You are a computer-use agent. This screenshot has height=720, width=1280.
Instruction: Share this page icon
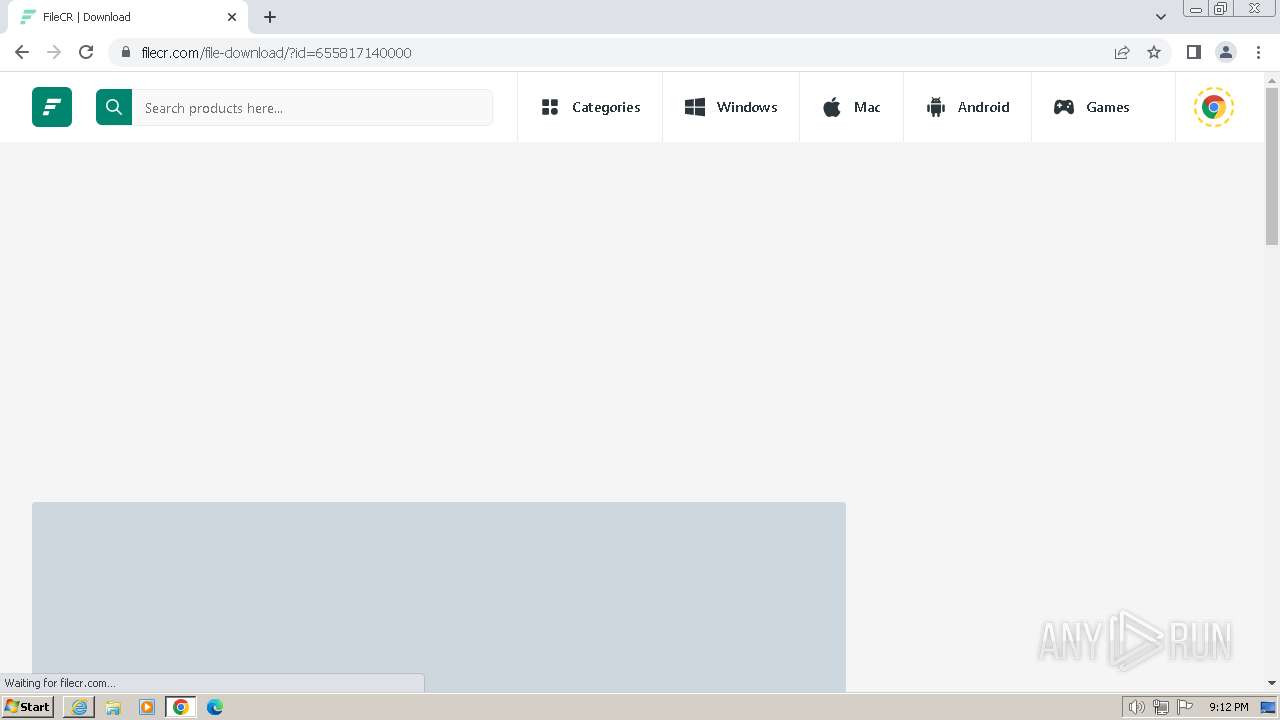[1122, 52]
